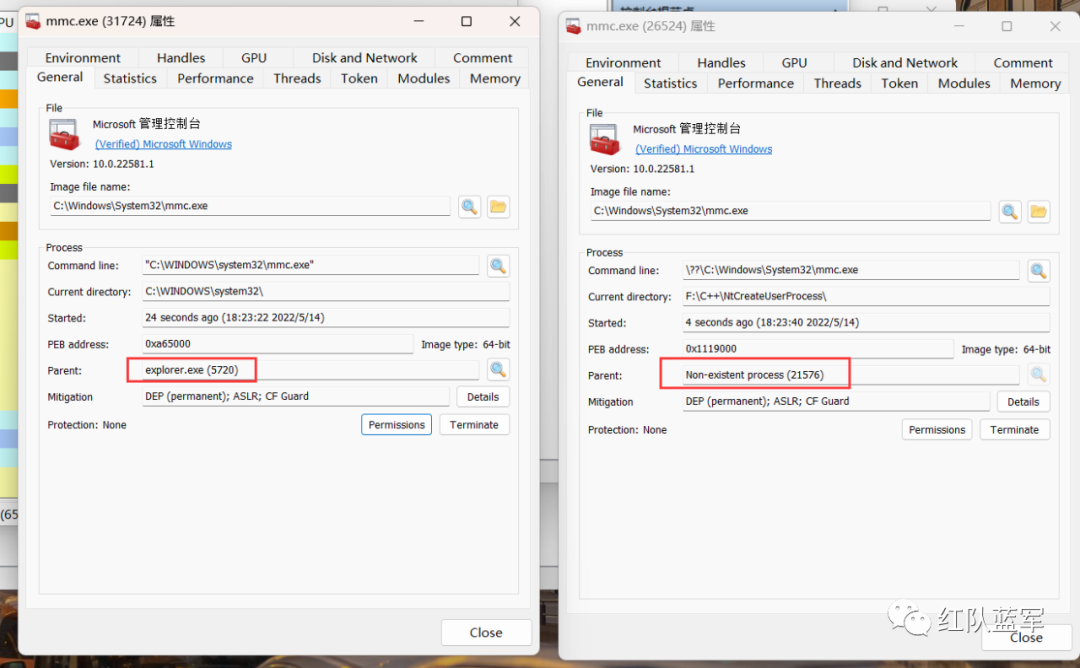Image resolution: width=1080 pixels, height=668 pixels.
Task: Open folder icon beside image file name in mmc.exe (31724) window
Action: pos(498,206)
